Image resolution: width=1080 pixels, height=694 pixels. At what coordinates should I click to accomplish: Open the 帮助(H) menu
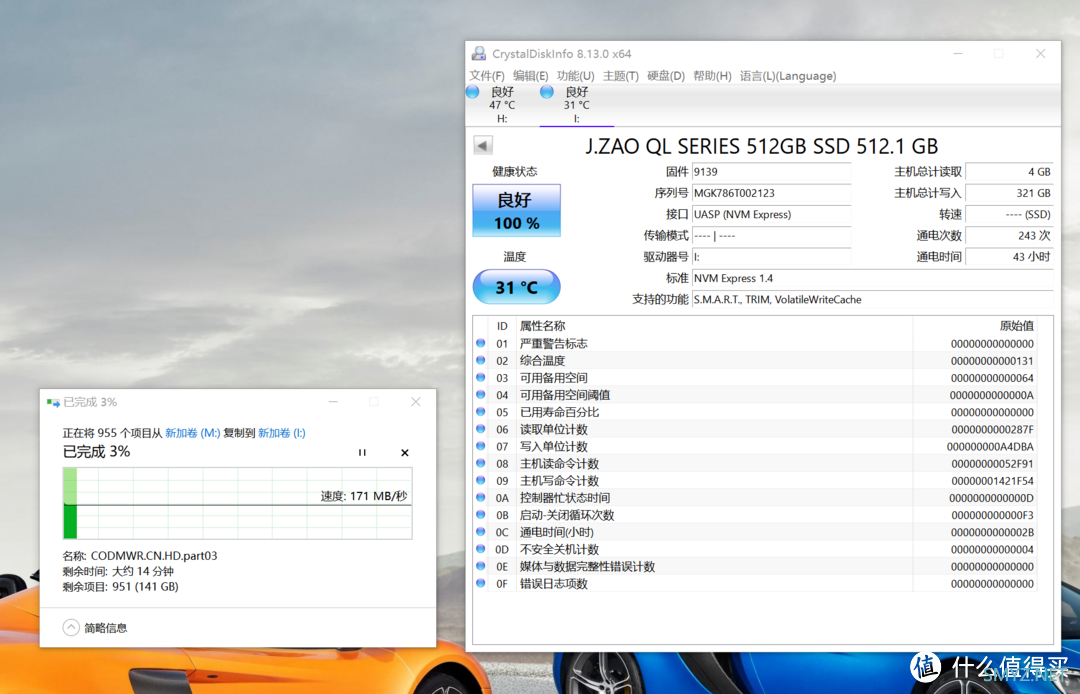tap(712, 76)
